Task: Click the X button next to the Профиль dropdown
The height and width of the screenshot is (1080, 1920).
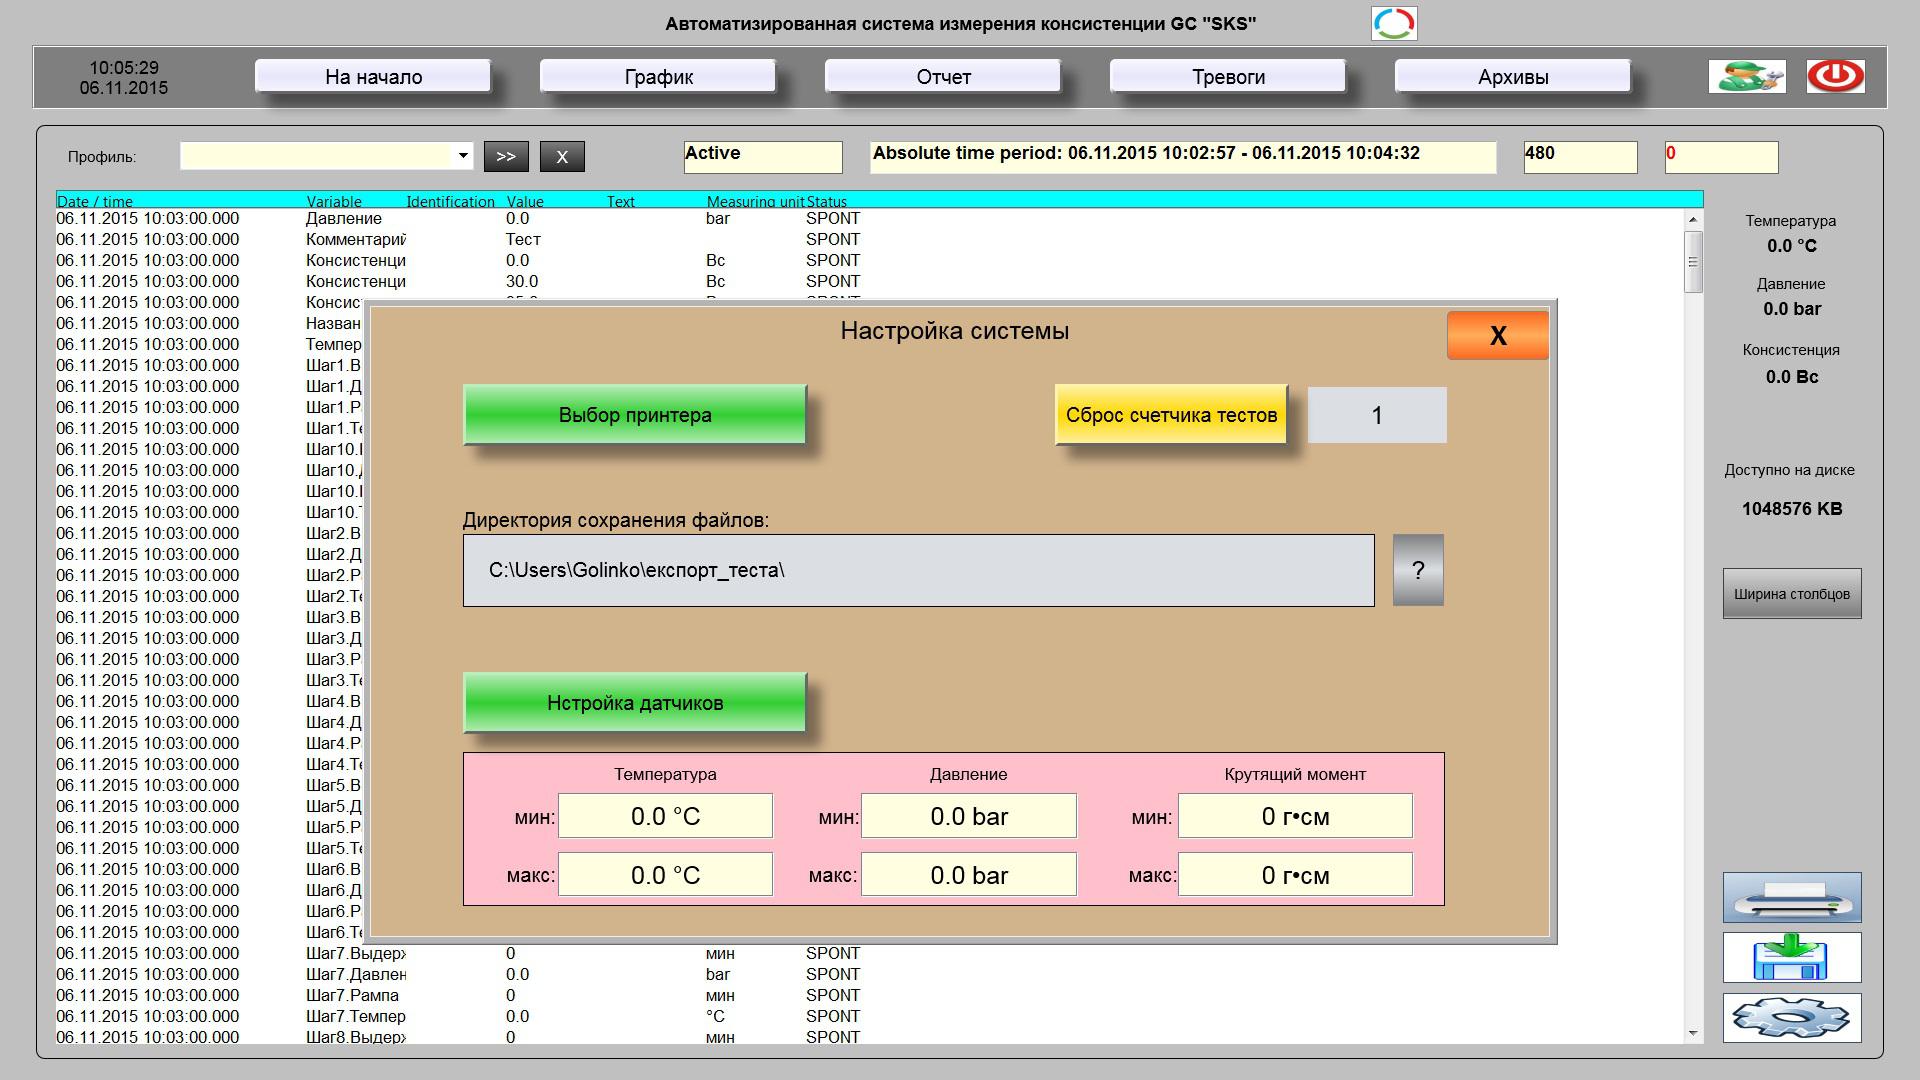Action: click(x=562, y=156)
